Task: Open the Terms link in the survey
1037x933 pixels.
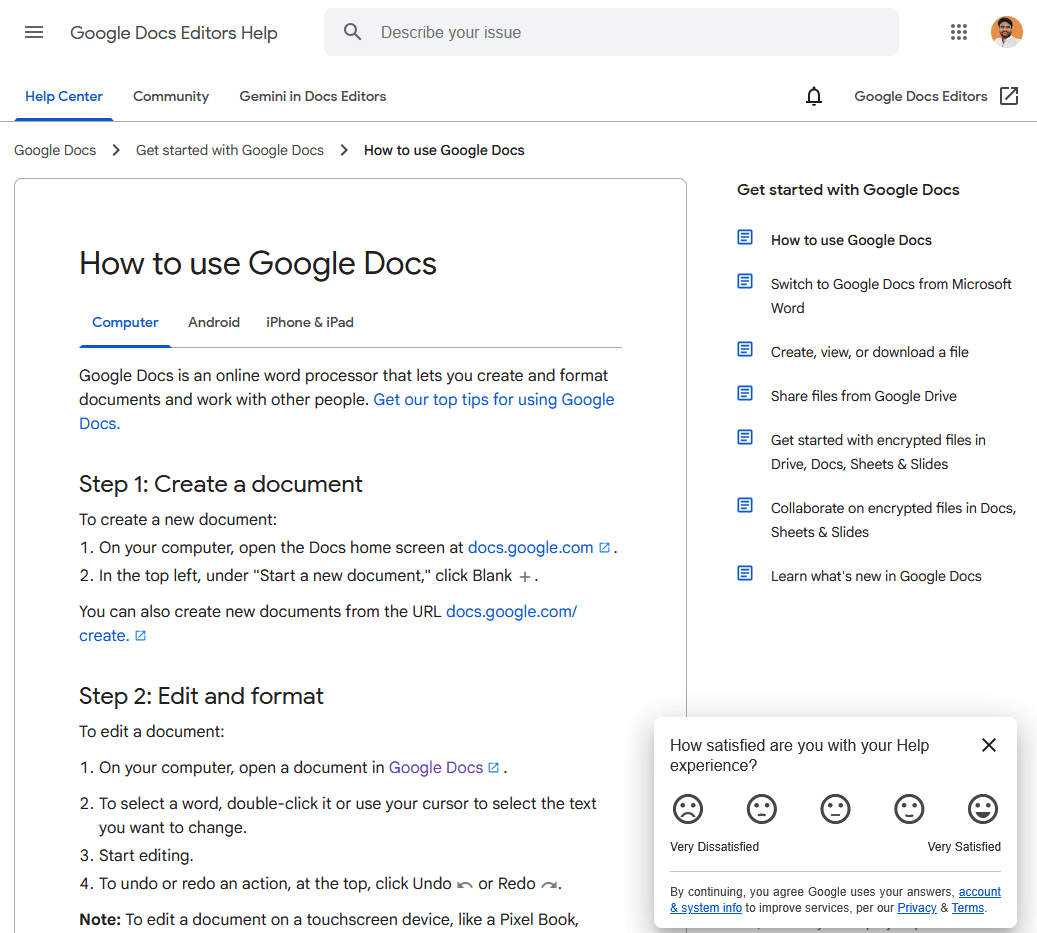Action: (968, 908)
